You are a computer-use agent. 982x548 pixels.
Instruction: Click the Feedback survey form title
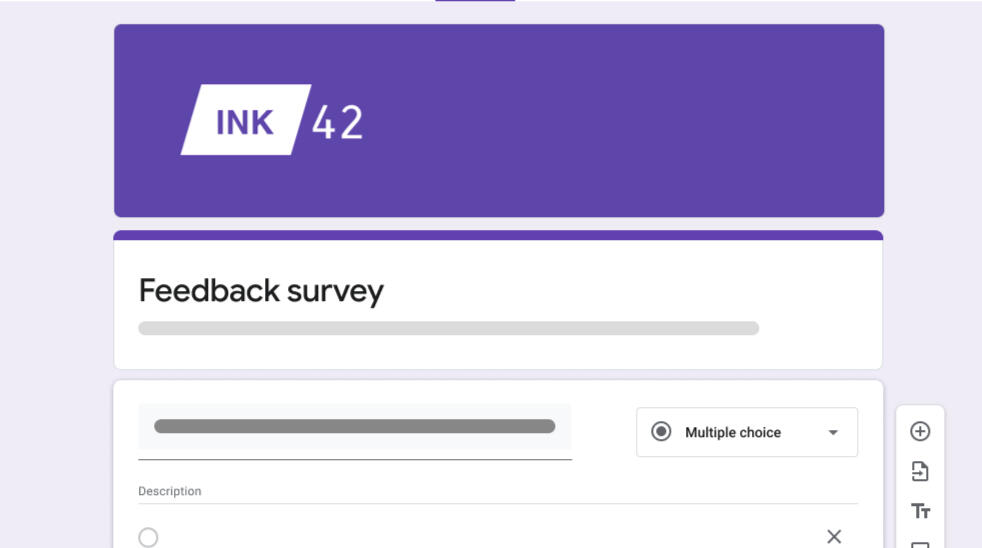pos(261,291)
